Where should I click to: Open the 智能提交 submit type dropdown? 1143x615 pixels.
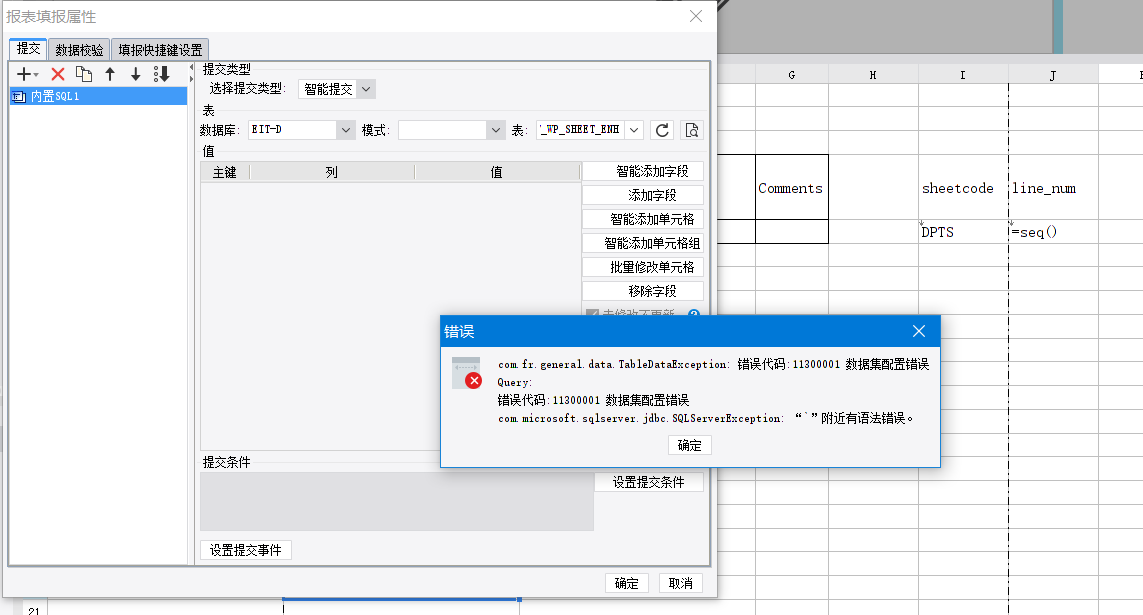coord(366,89)
